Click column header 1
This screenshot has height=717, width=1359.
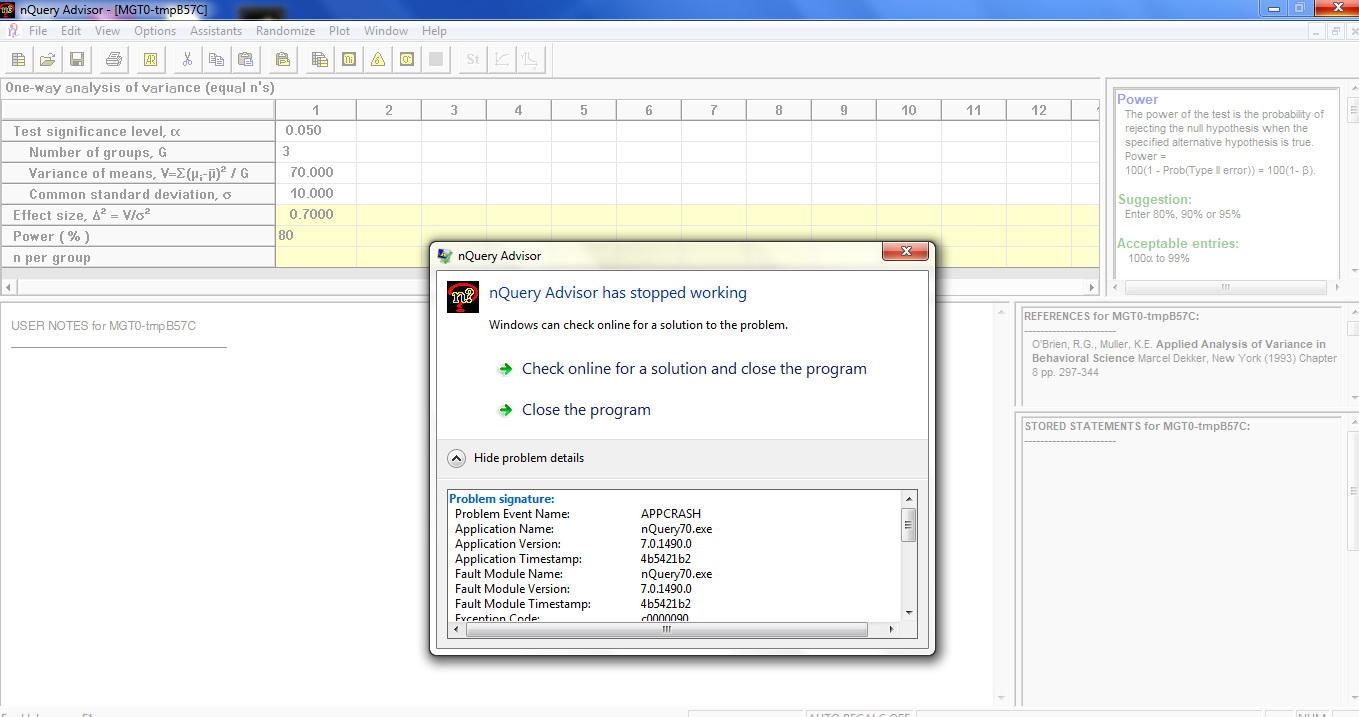316,110
